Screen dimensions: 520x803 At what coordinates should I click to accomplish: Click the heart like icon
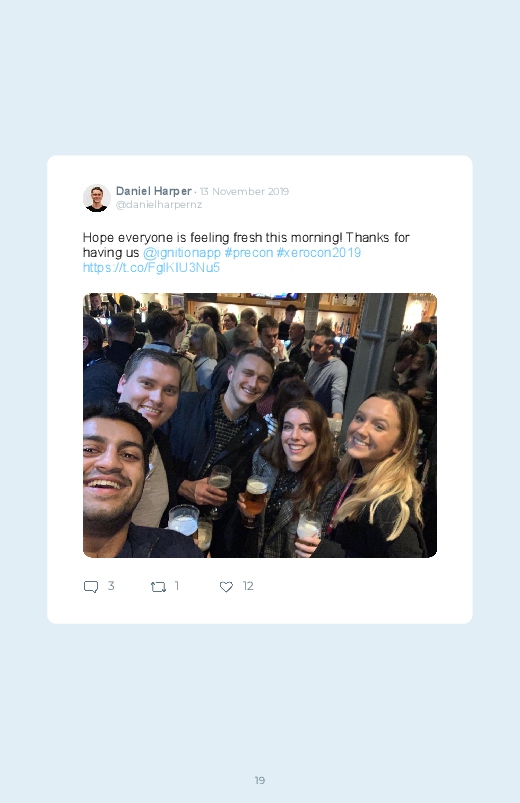point(226,587)
